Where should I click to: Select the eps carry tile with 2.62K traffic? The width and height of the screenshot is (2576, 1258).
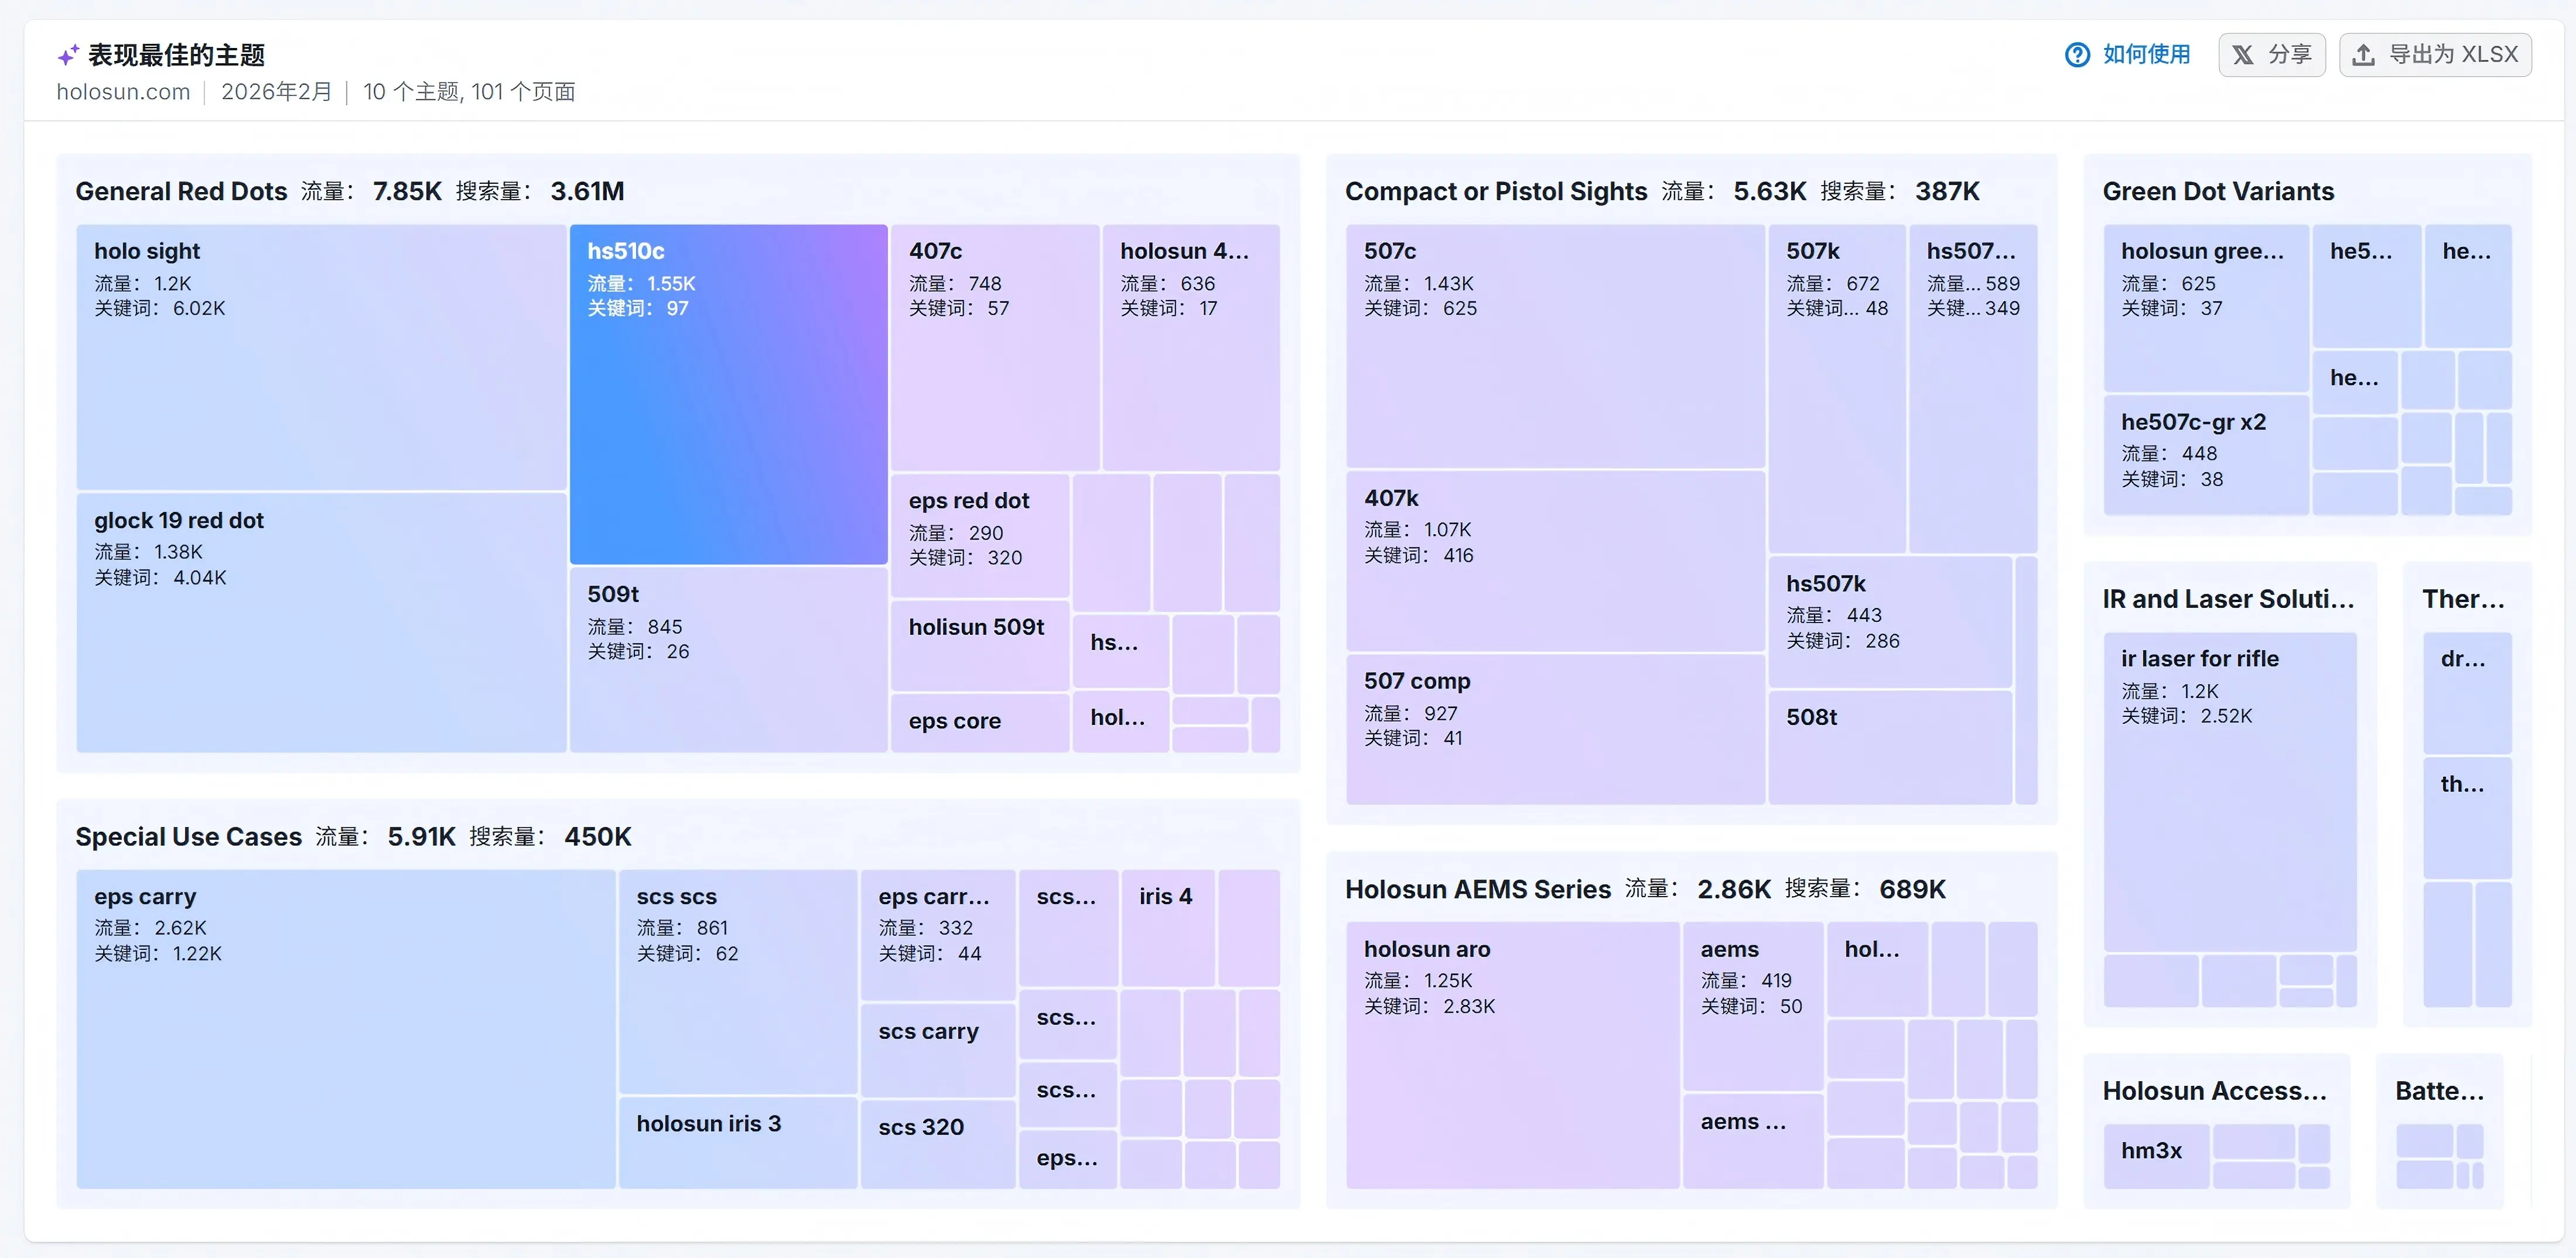pos(346,1029)
